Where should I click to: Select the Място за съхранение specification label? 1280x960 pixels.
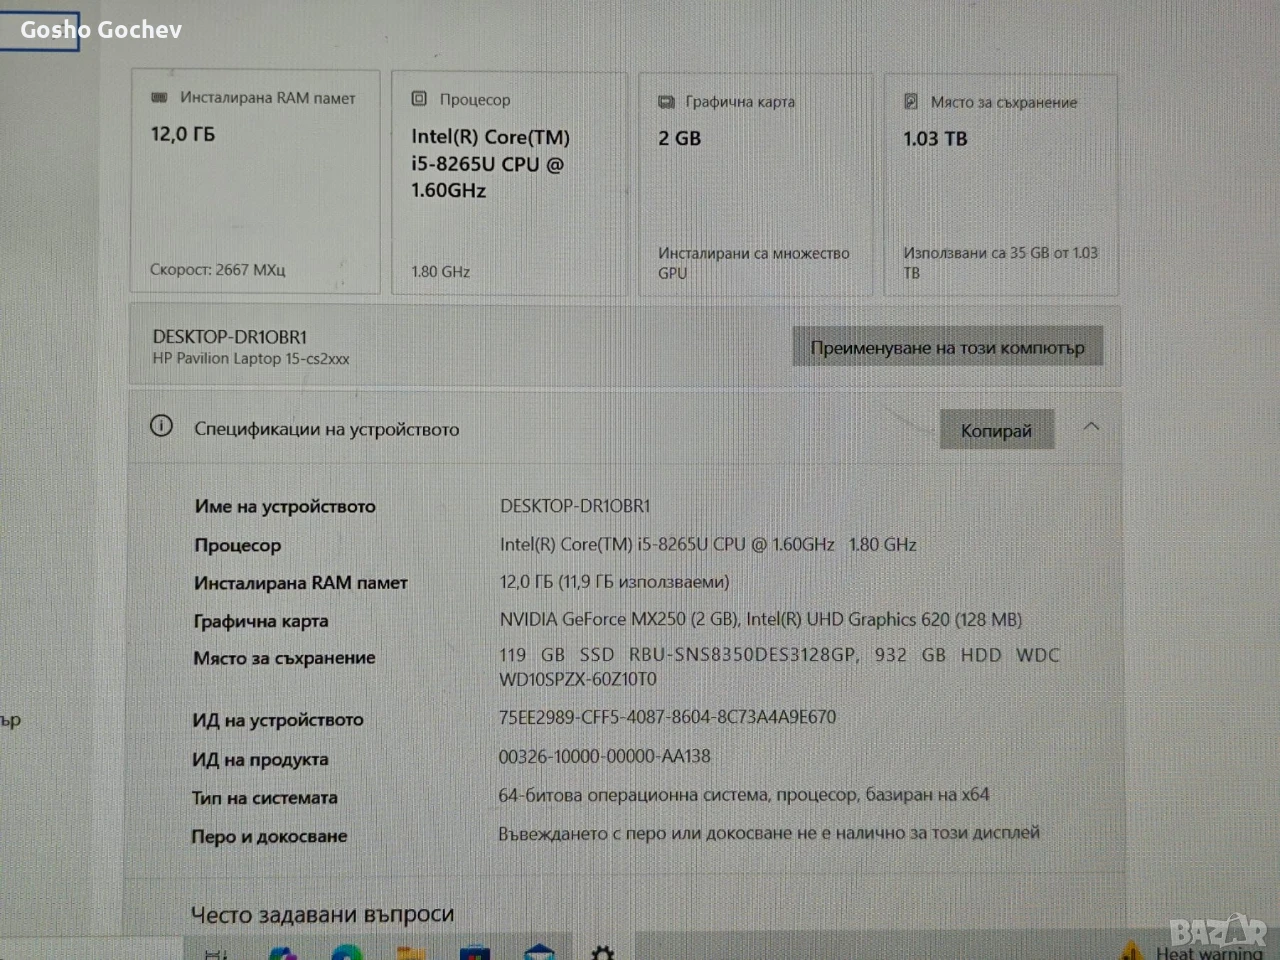coord(284,658)
